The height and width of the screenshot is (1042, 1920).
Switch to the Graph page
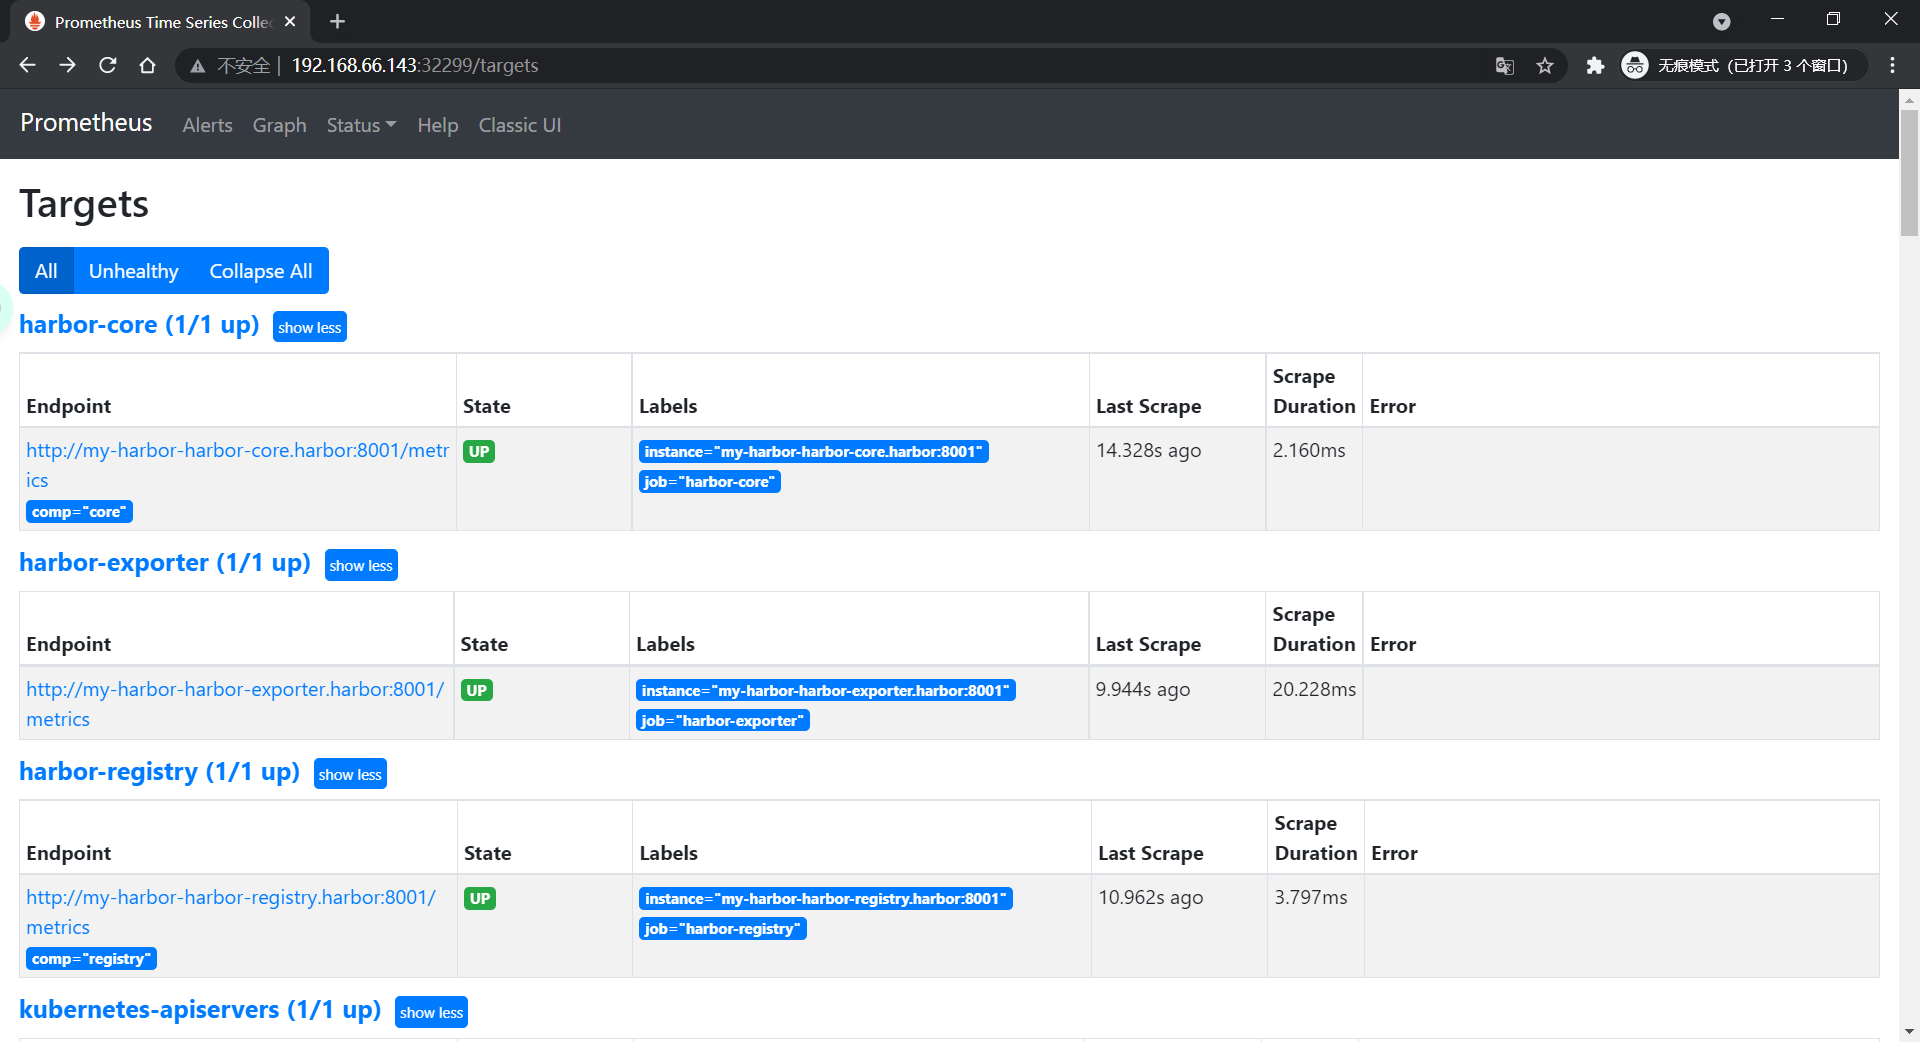click(279, 125)
